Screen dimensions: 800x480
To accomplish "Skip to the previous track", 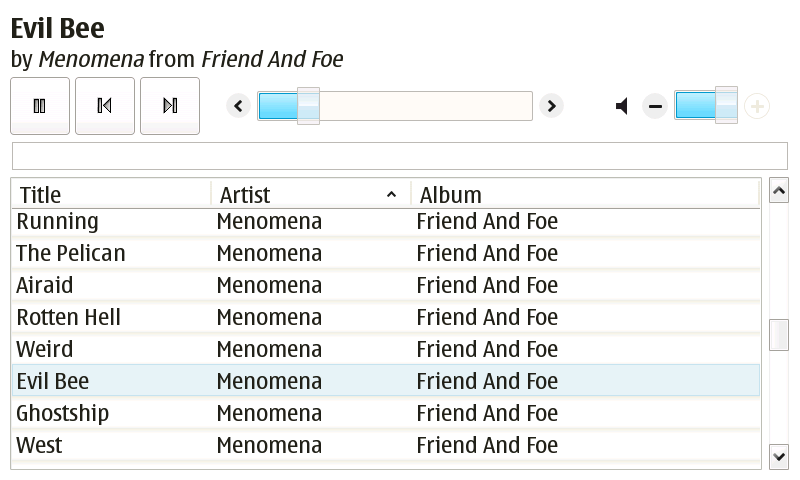I will pos(105,106).
